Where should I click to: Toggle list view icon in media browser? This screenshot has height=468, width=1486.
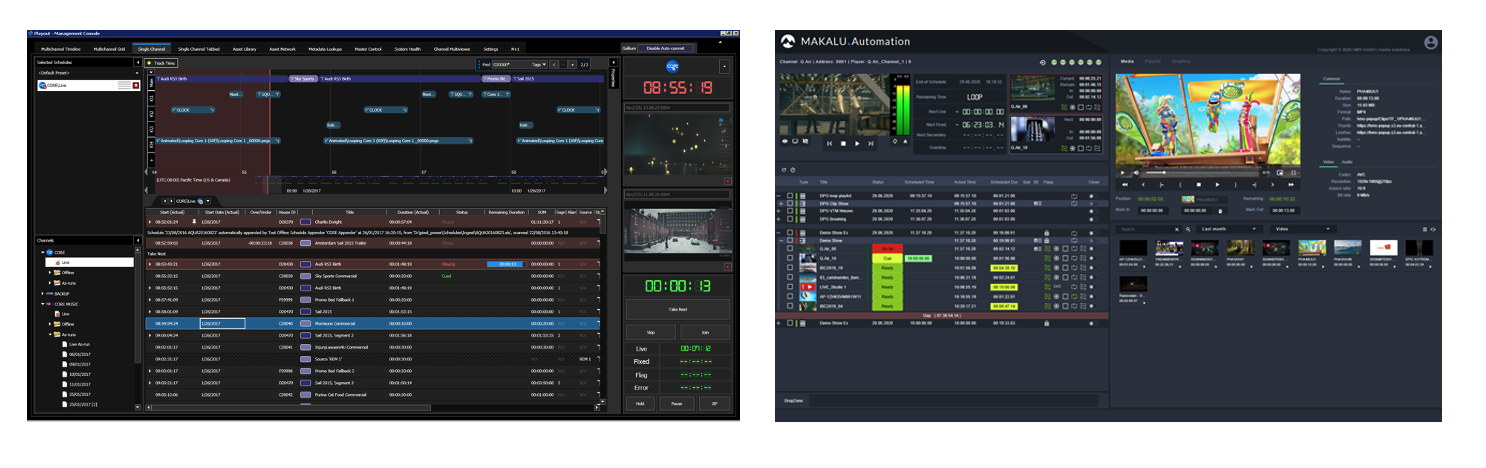coord(1424,229)
